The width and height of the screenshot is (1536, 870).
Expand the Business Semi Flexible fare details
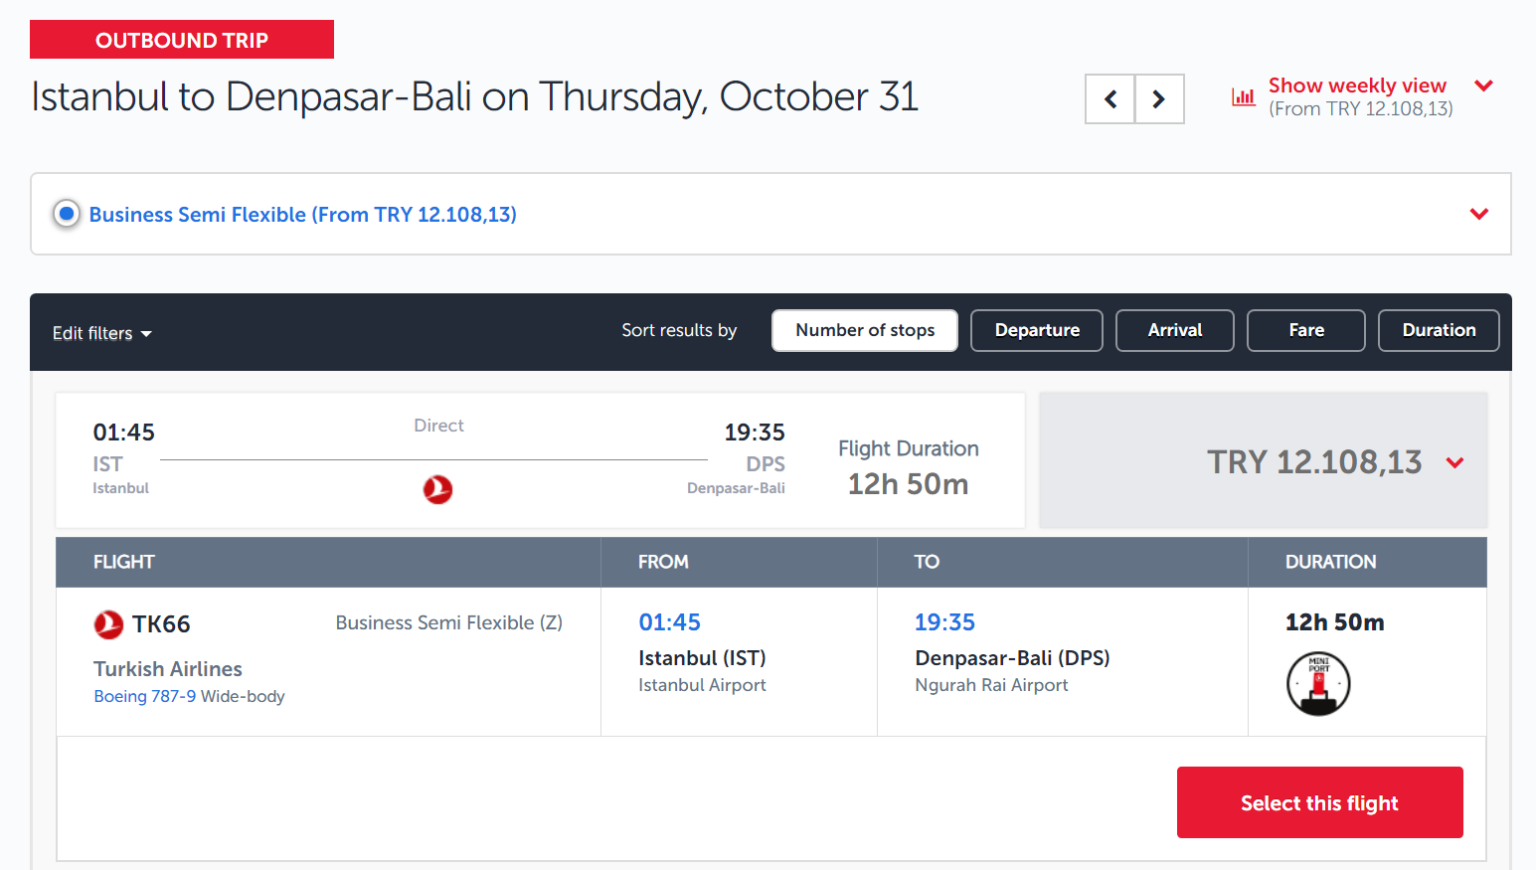tap(1479, 214)
